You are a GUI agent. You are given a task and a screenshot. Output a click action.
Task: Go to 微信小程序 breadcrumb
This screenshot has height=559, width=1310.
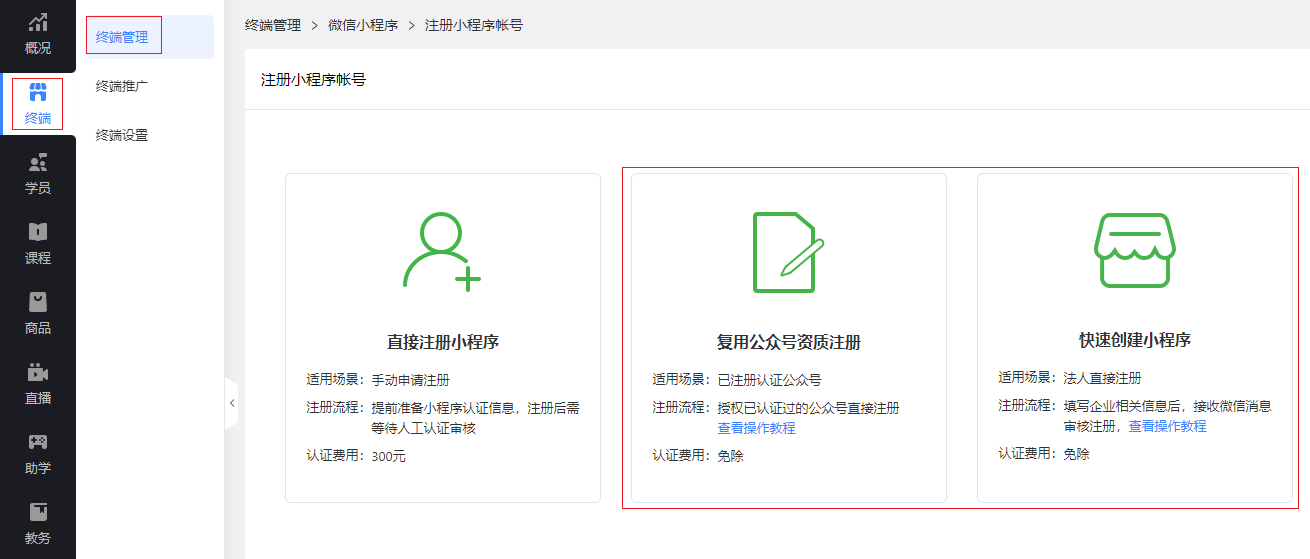[x=363, y=25]
